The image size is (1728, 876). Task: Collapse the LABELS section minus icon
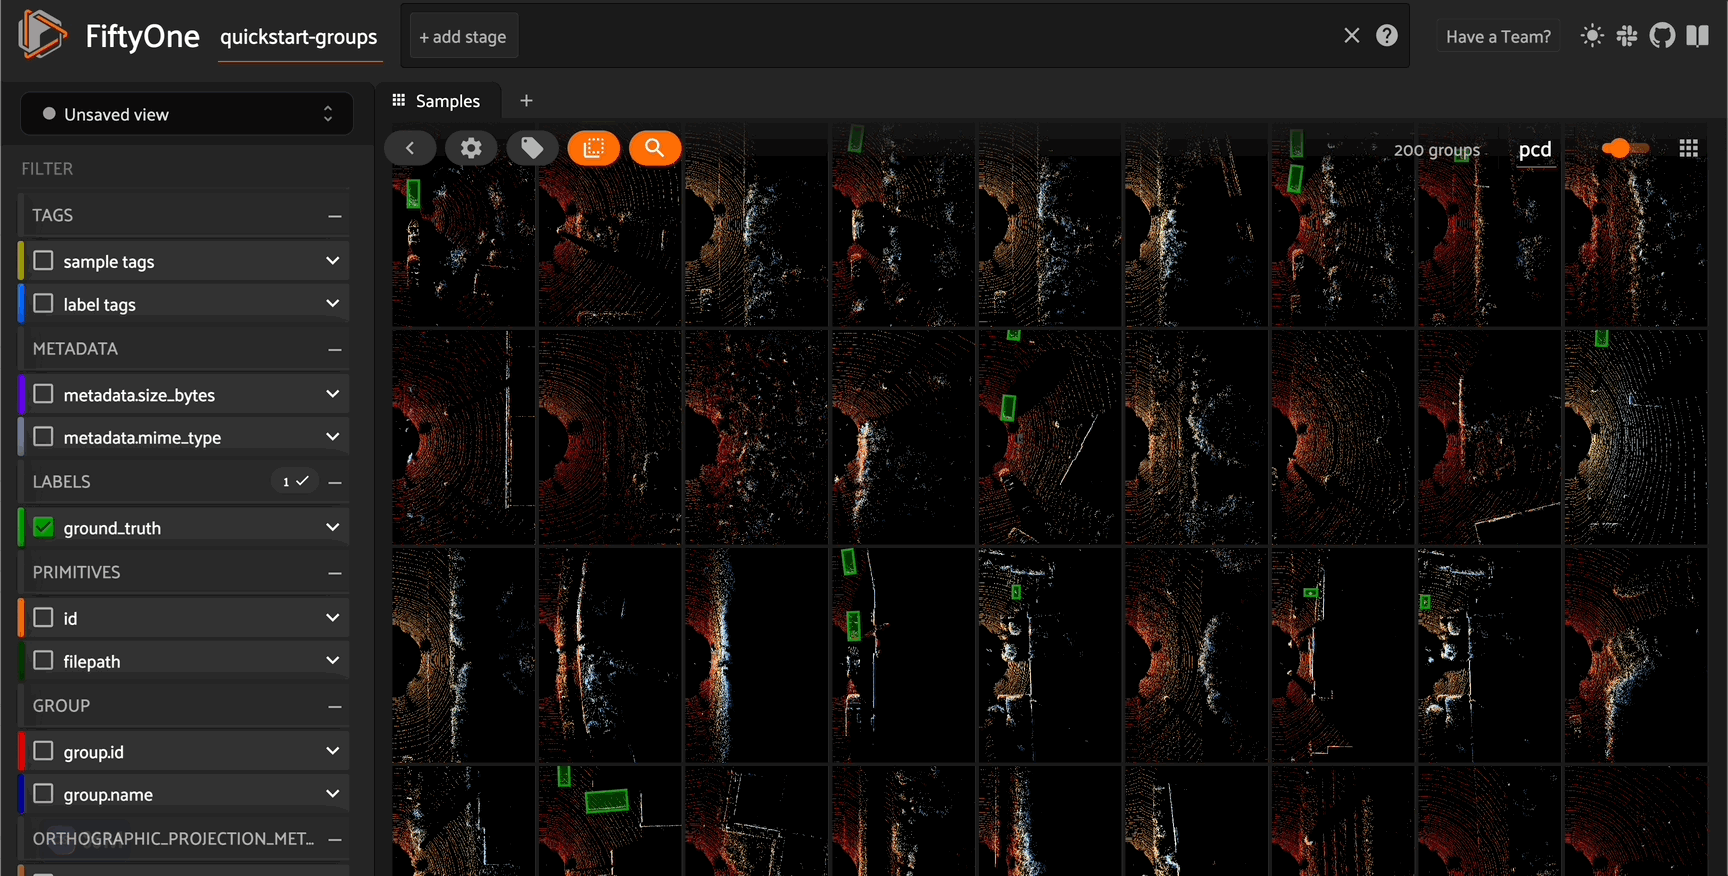click(x=335, y=482)
